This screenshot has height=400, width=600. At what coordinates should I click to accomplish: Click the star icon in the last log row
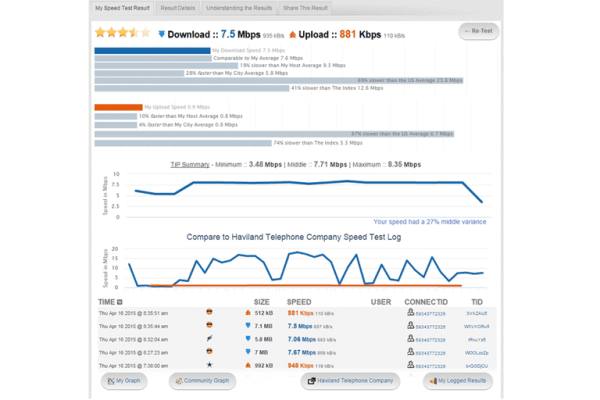[x=210, y=365]
